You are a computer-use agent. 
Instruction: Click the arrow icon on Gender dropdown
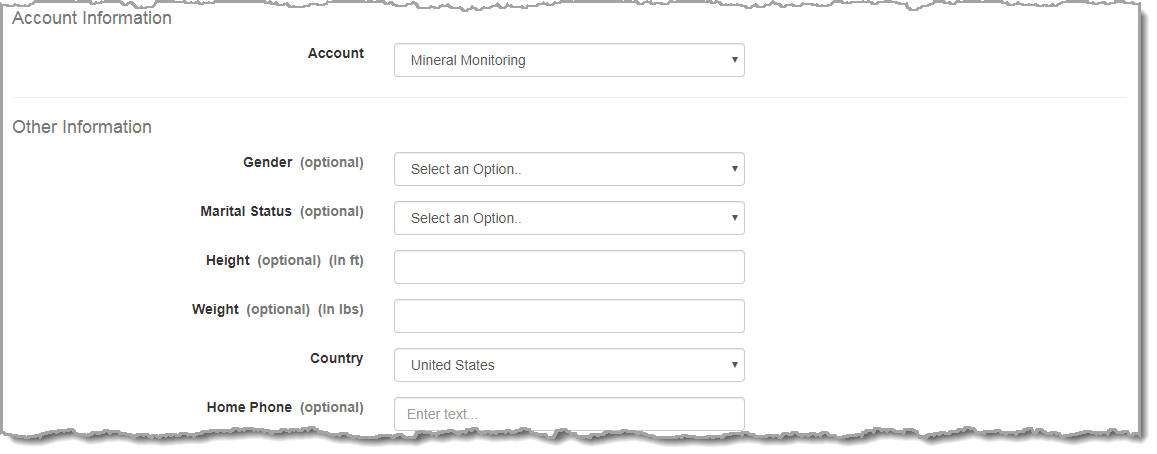pyautogui.click(x=735, y=169)
